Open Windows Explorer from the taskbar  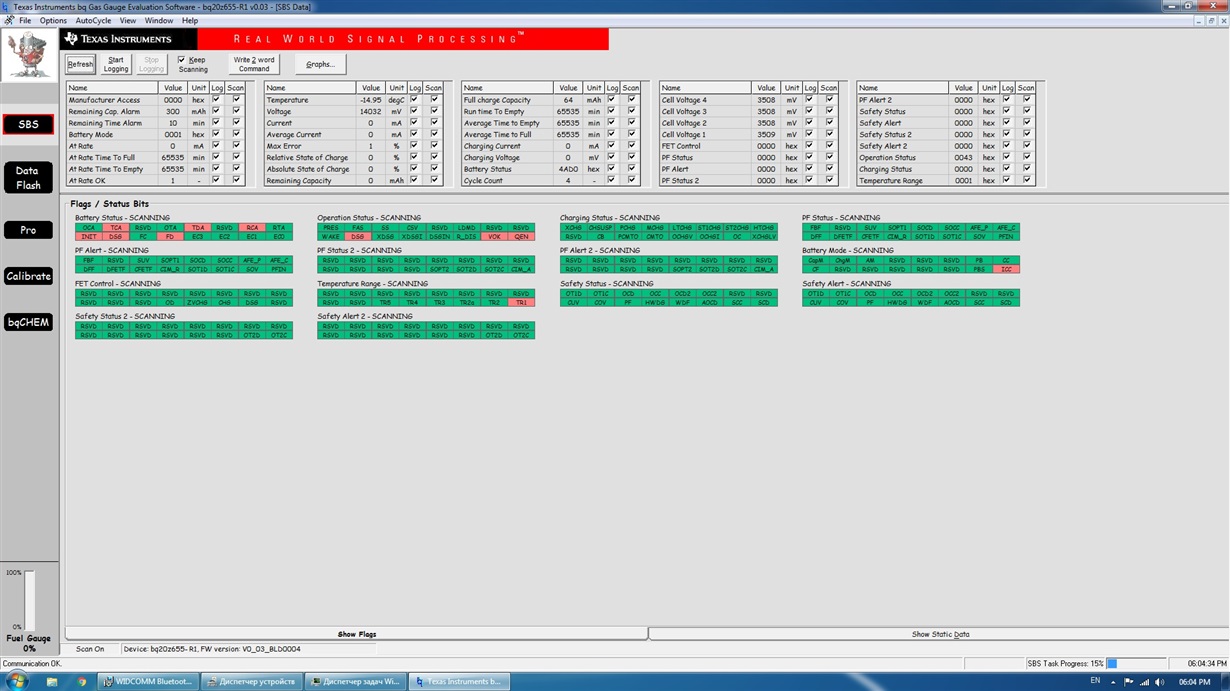click(52, 682)
